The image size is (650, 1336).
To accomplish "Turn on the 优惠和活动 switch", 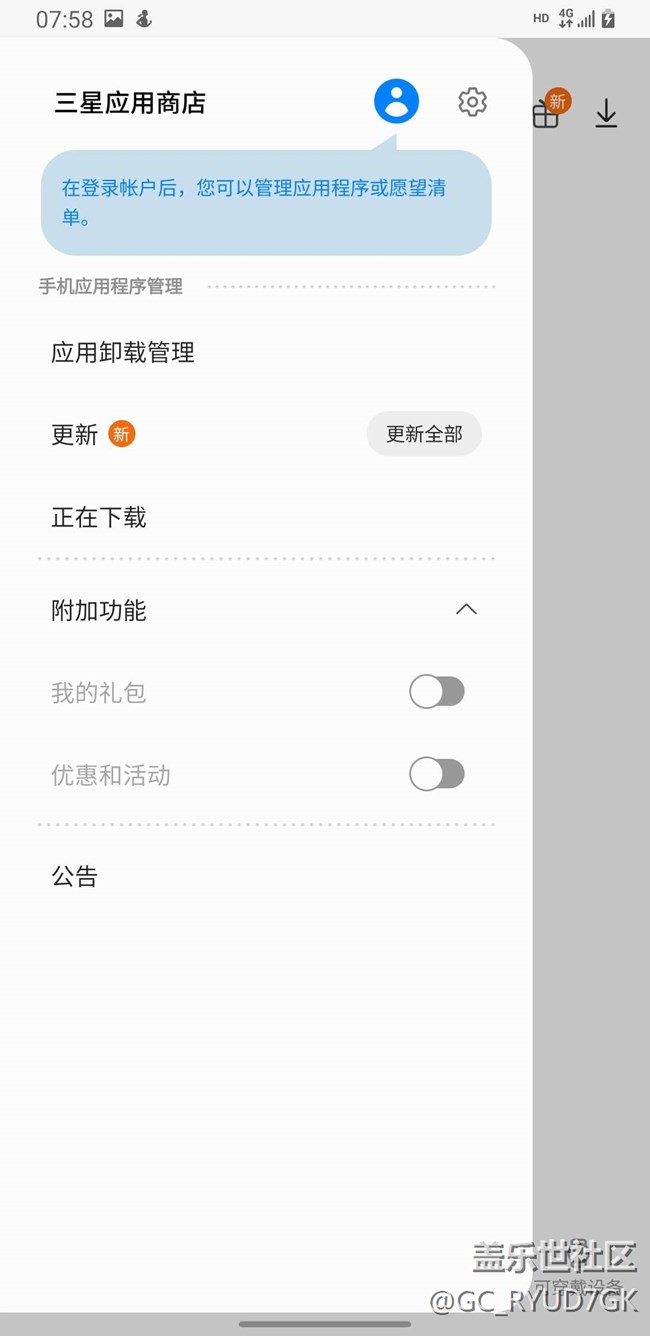I will [x=437, y=774].
